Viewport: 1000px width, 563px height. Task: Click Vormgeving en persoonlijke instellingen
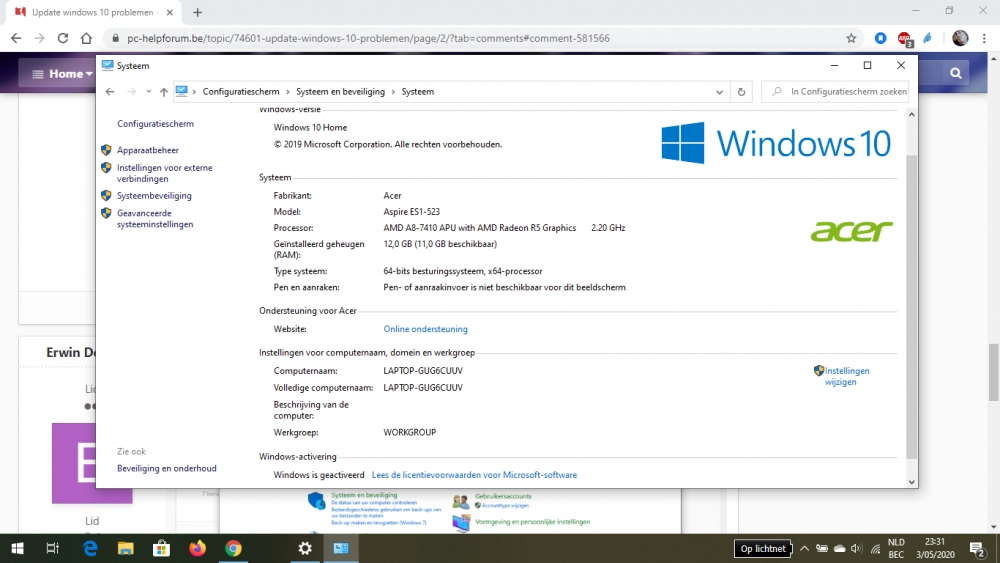point(532,522)
